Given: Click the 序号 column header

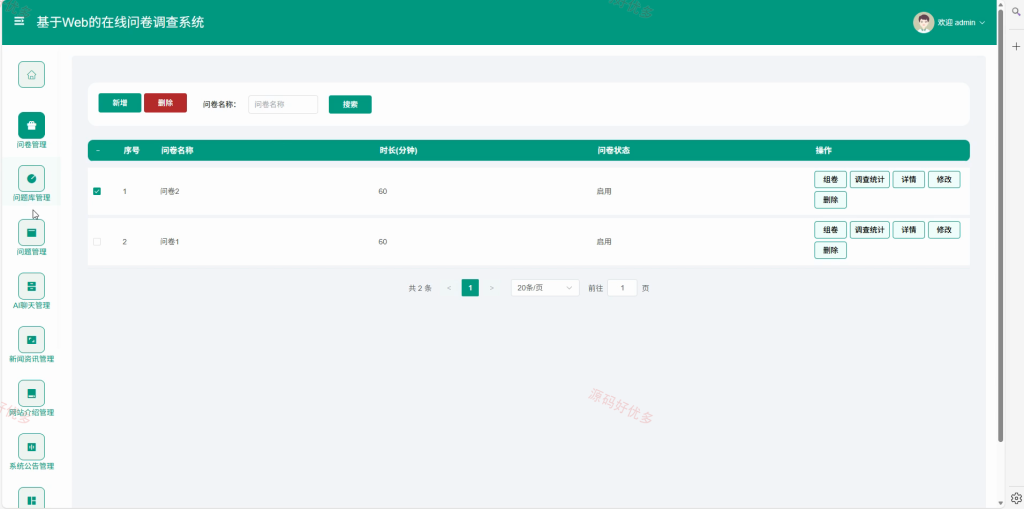Looking at the screenshot, I should point(131,150).
